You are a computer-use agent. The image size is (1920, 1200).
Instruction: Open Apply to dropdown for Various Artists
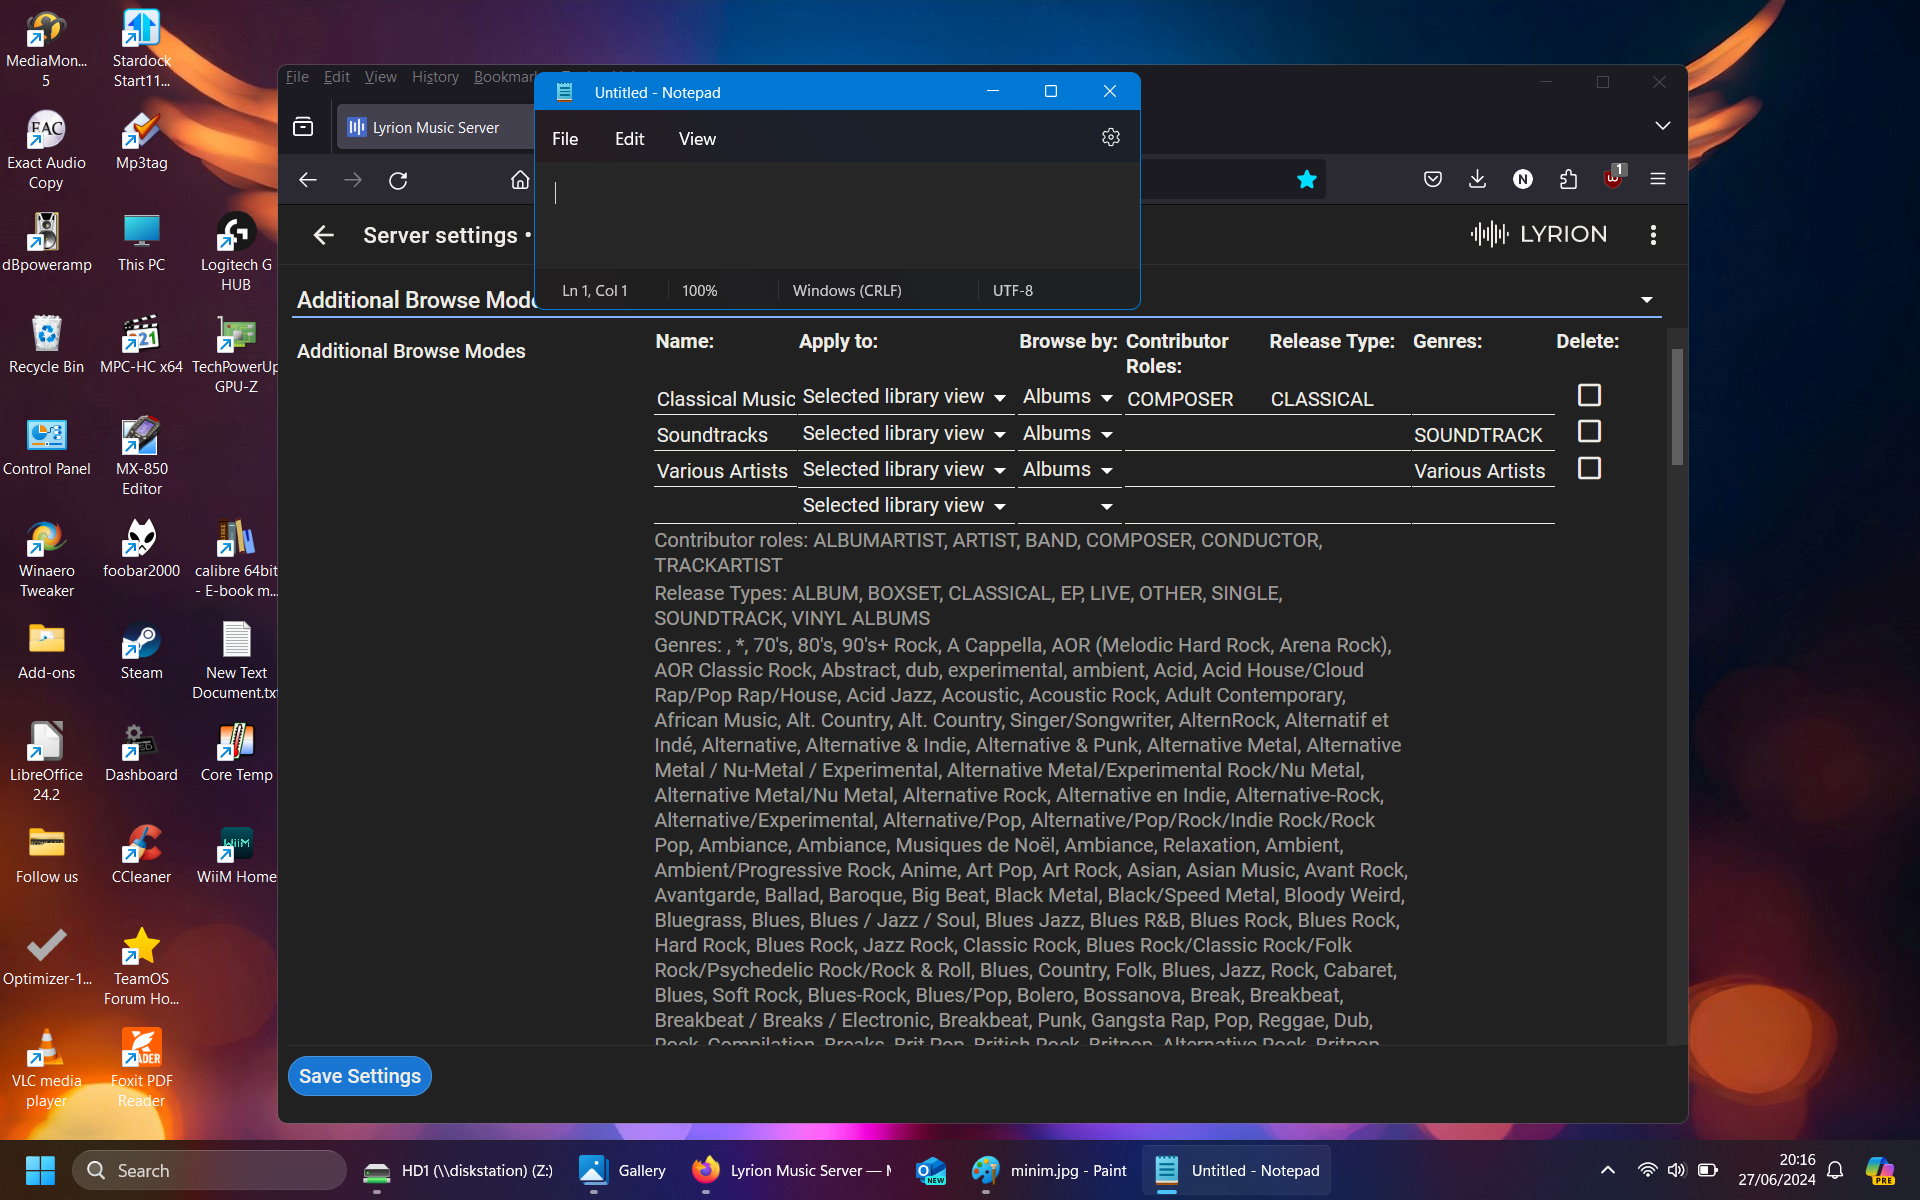point(904,470)
